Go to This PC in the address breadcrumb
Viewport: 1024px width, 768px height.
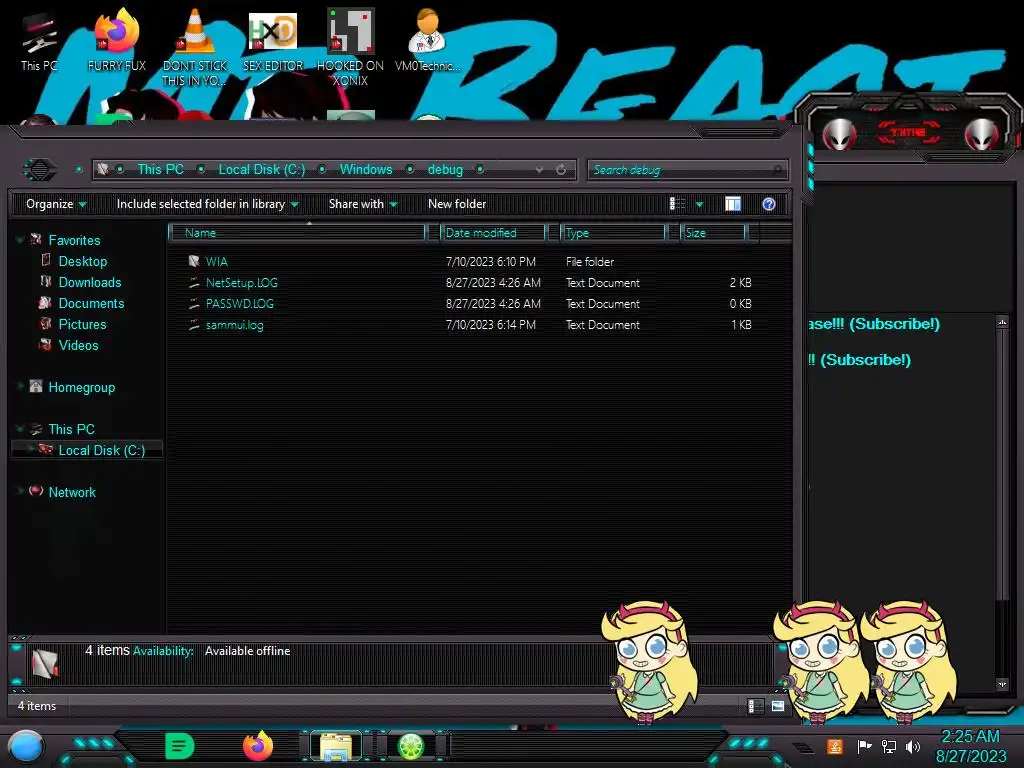tap(160, 170)
